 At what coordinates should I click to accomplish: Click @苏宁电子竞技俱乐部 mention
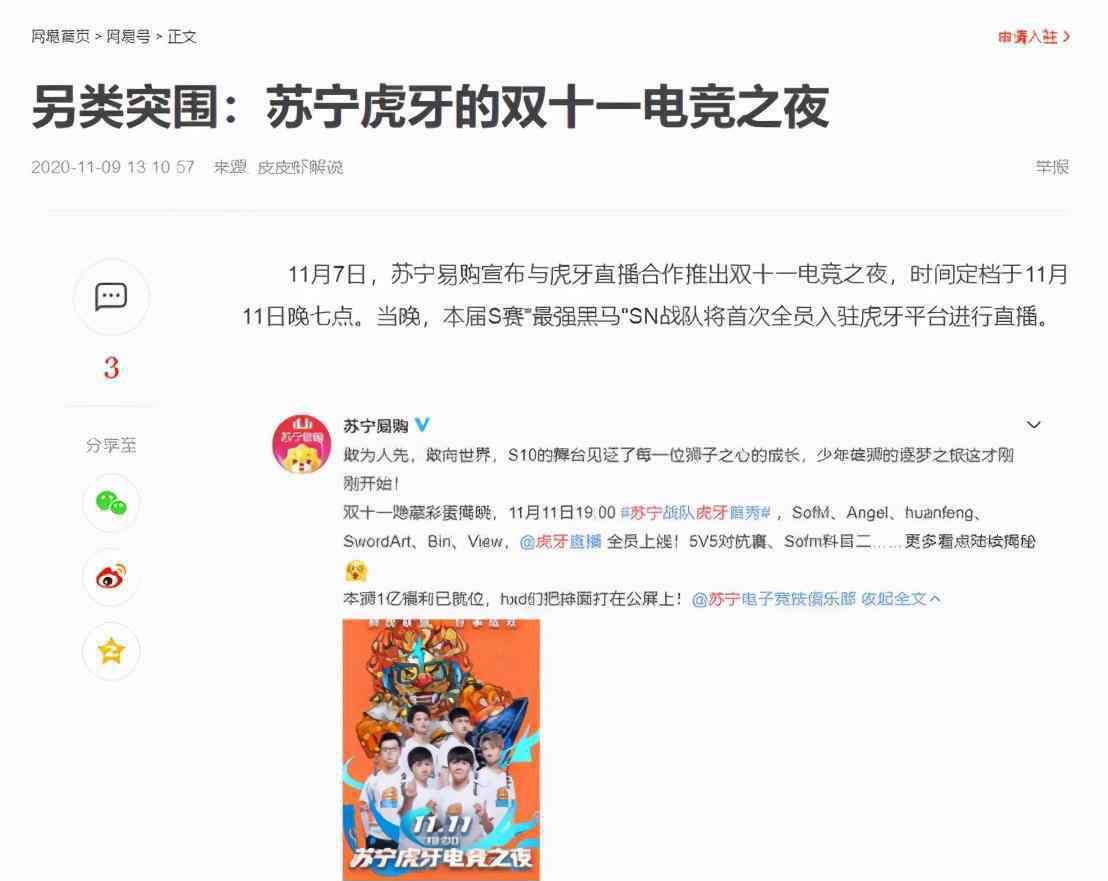tap(774, 599)
